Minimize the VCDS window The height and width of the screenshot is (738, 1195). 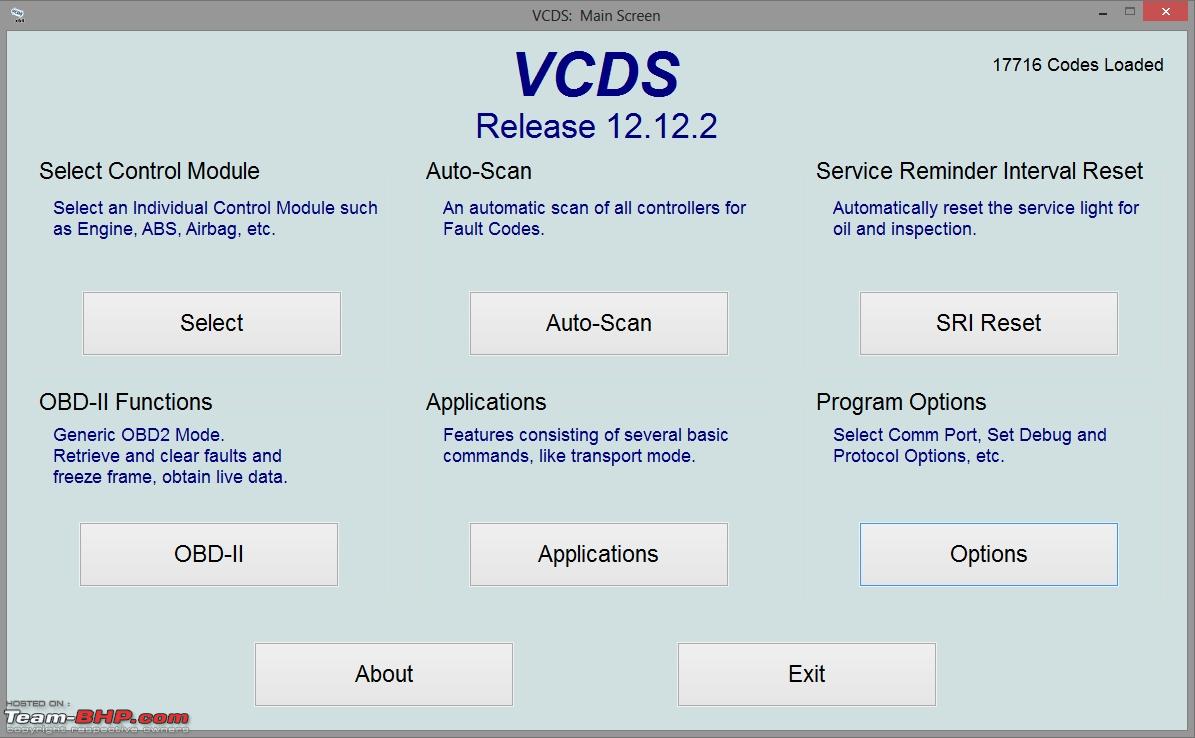(1103, 13)
